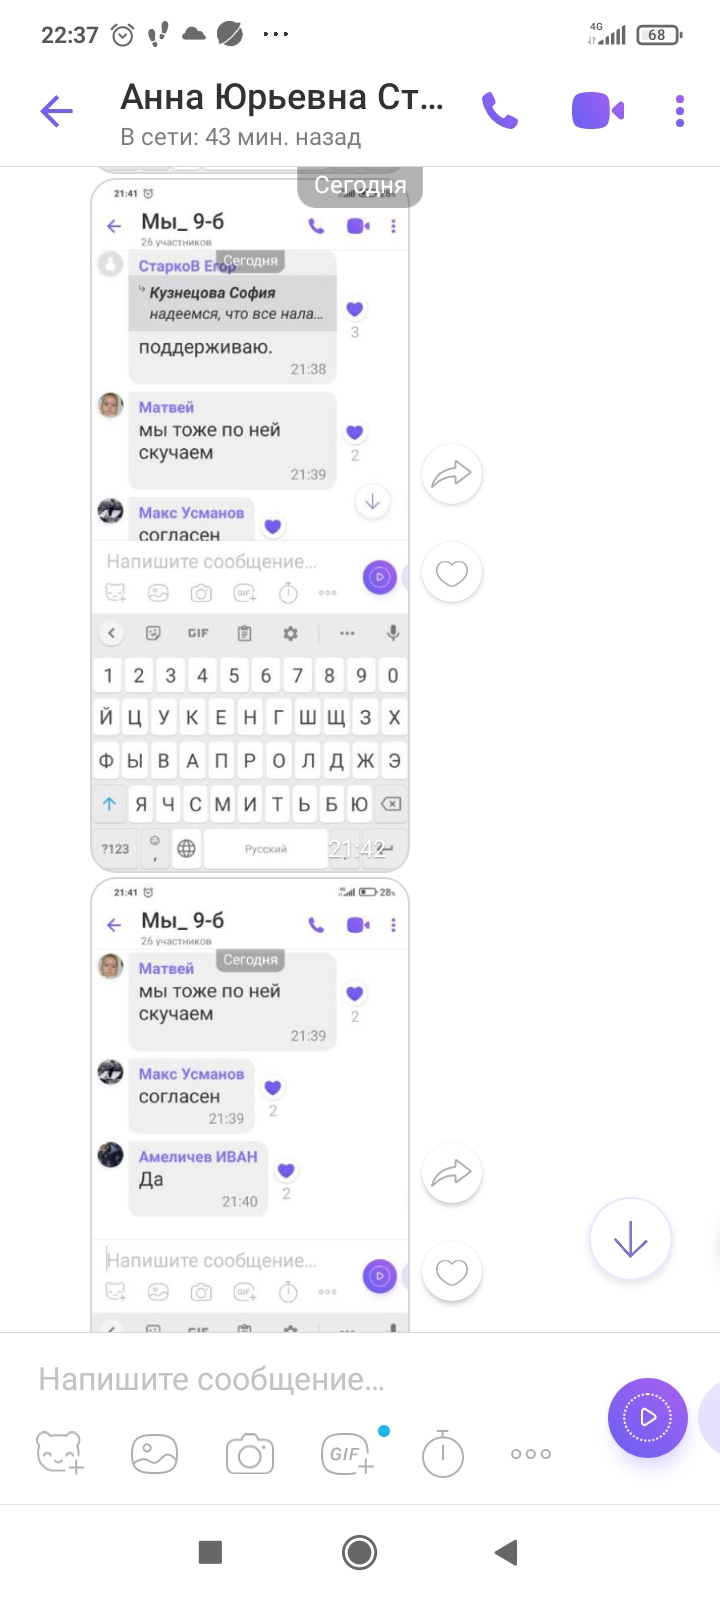Open the GIF creator icon
Image resolution: width=720 pixels, height=1600 pixels.
tap(347, 1453)
